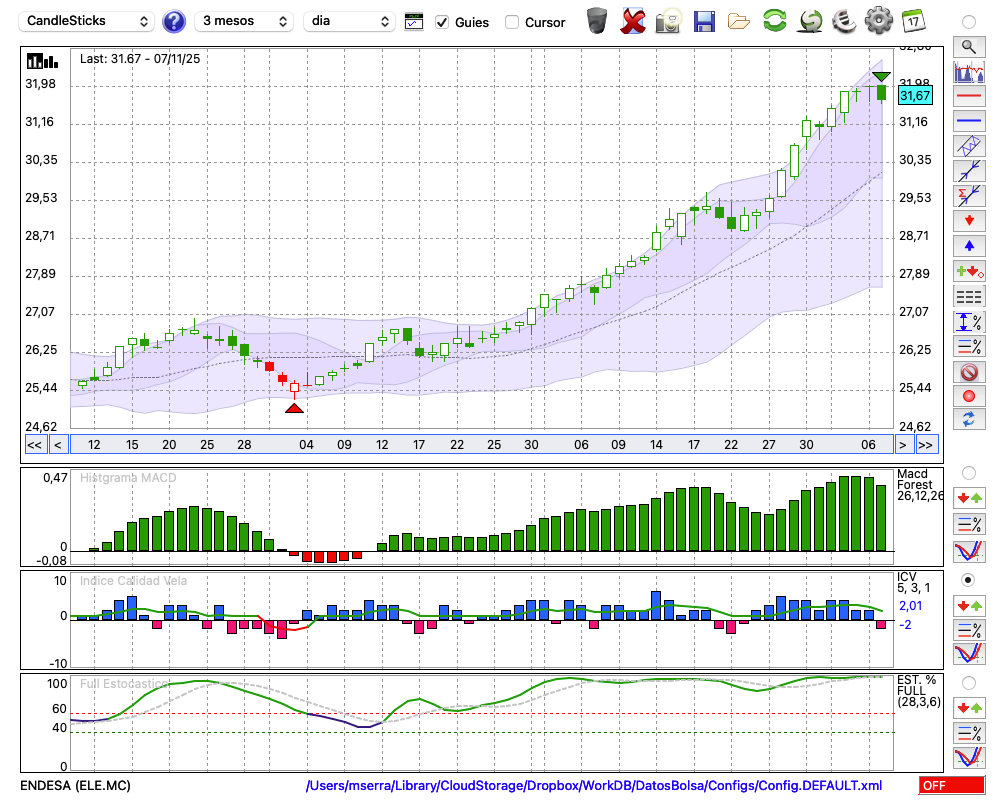Click the trash can icon in toolbar
The height and width of the screenshot is (800, 1000).
coord(597,21)
